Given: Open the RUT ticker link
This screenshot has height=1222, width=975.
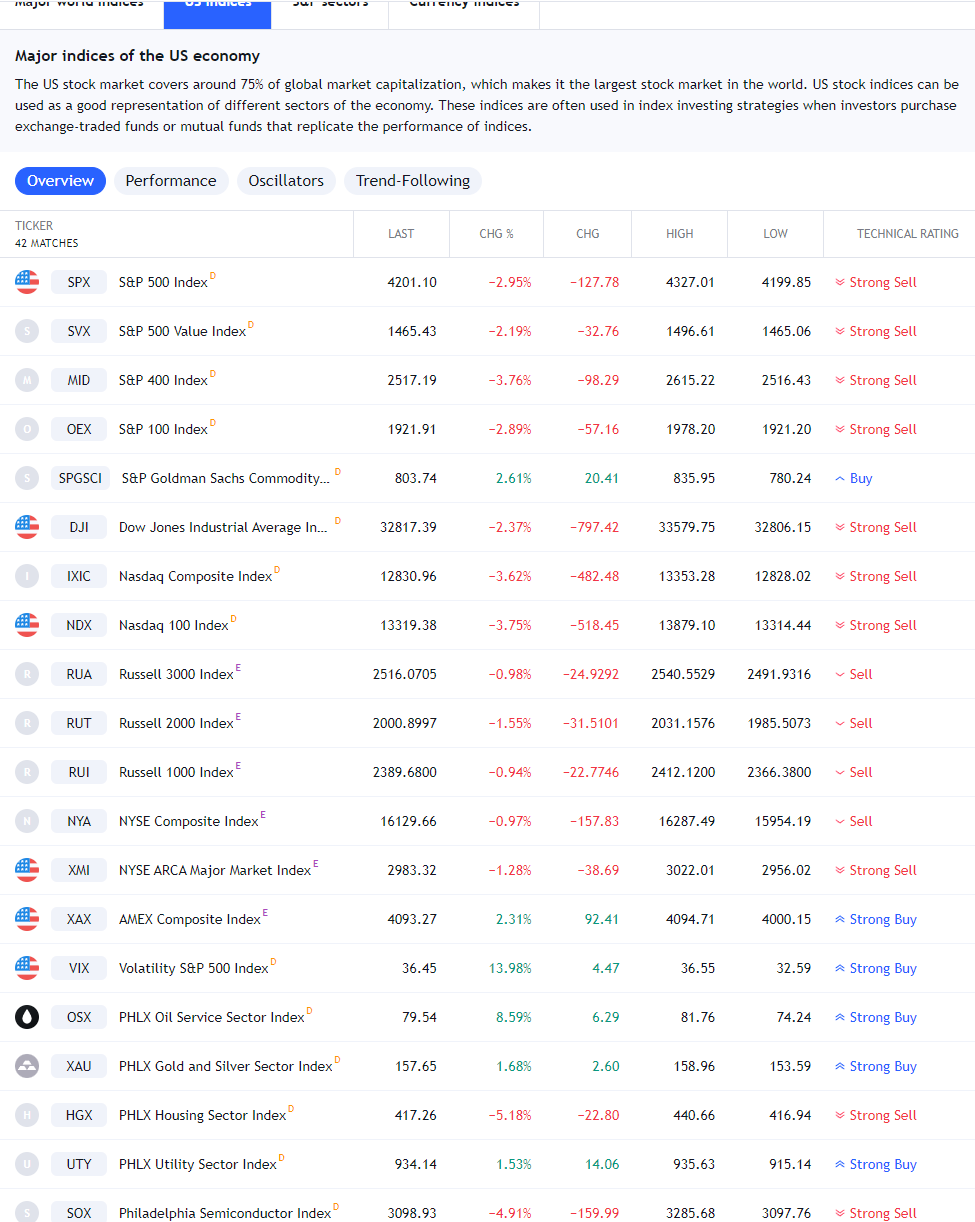Looking at the screenshot, I should click(x=79, y=723).
